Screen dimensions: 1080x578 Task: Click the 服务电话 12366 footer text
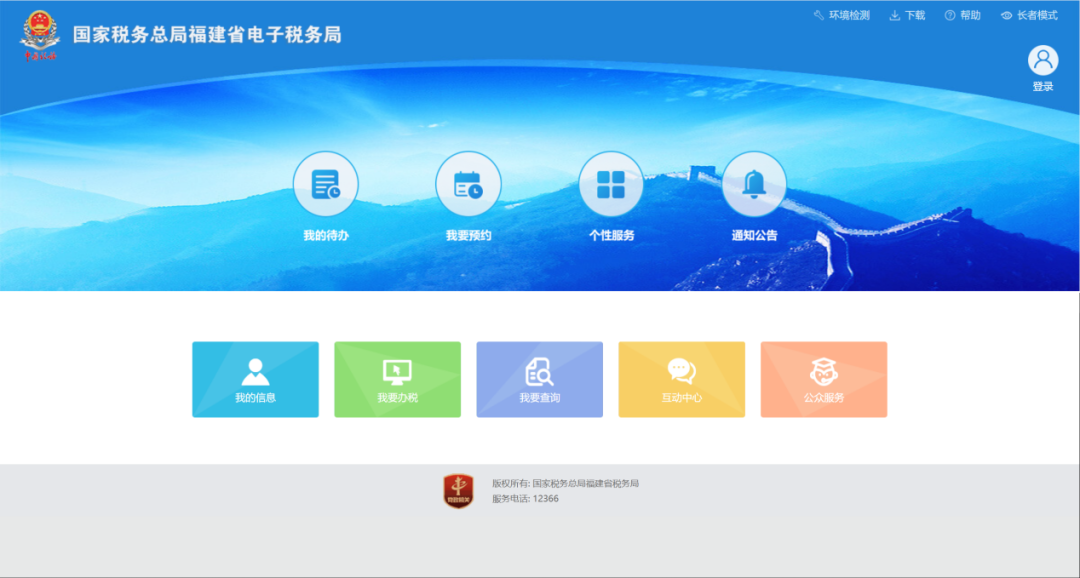525,499
